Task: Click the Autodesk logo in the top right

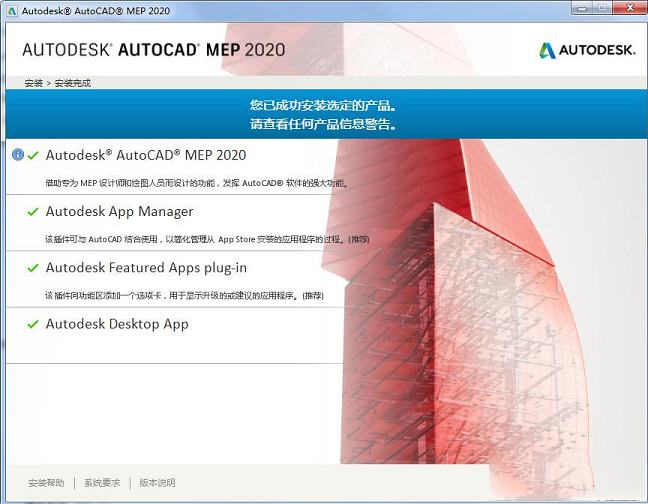Action: (x=587, y=51)
